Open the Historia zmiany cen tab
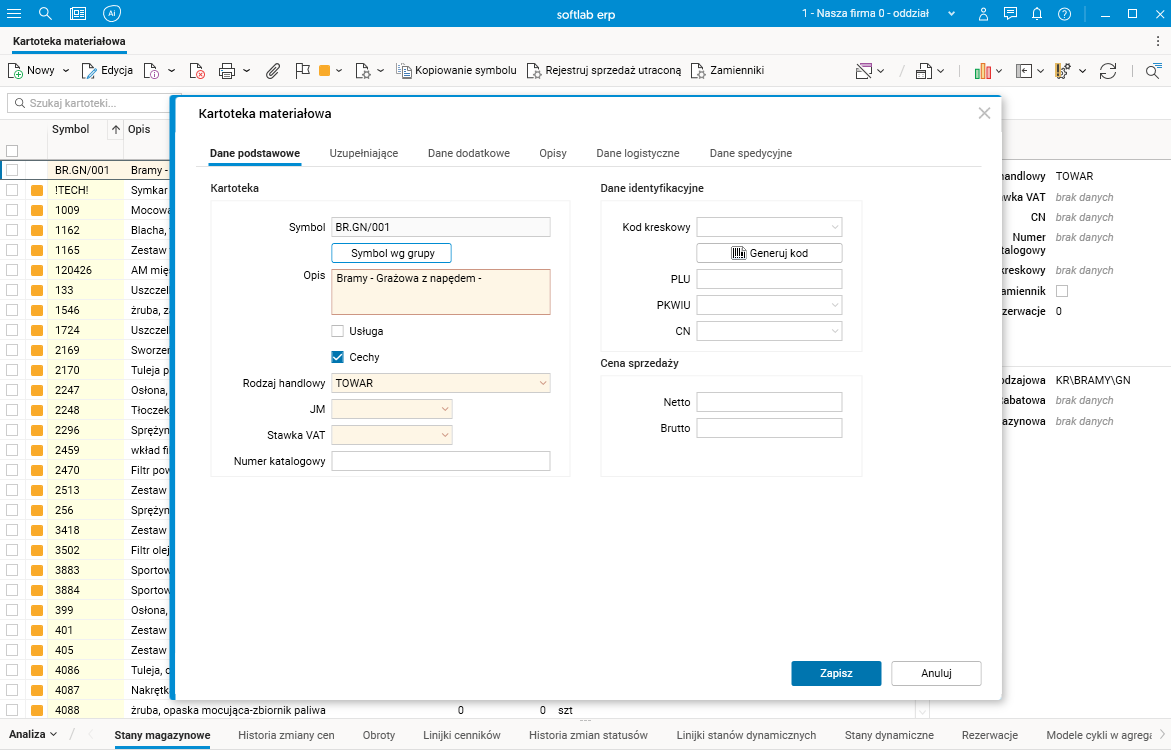 tap(286, 735)
